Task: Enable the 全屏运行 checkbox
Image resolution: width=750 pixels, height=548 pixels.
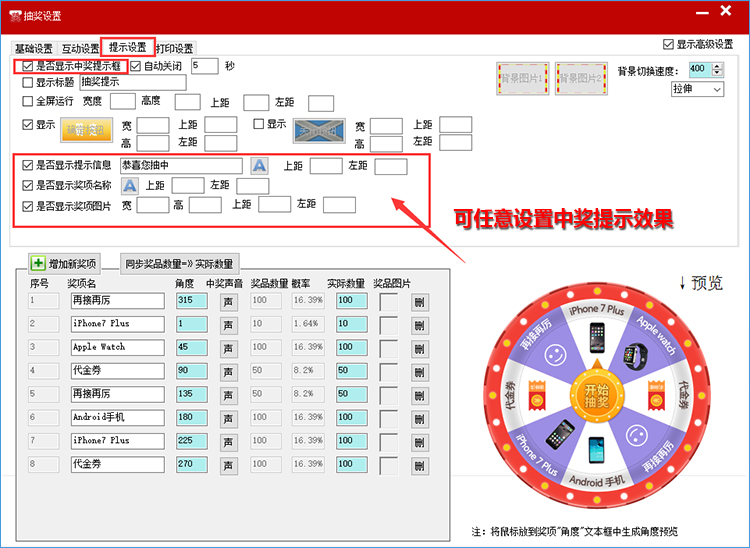Action: coord(28,101)
